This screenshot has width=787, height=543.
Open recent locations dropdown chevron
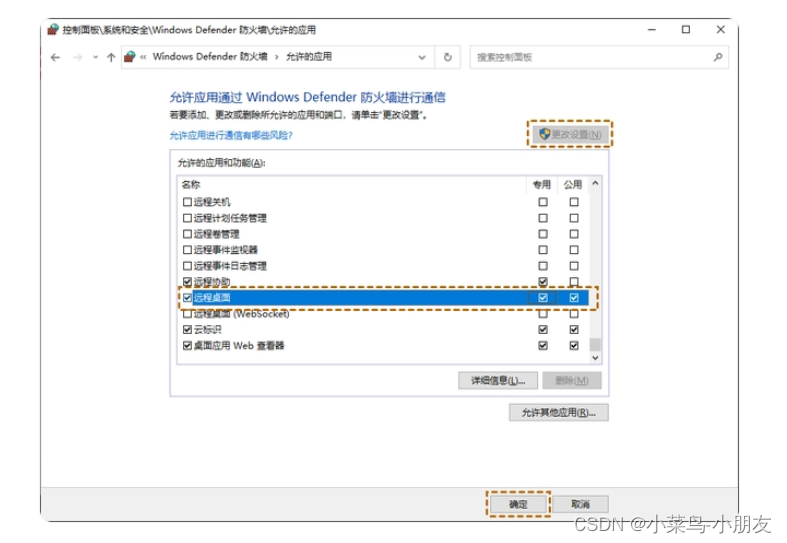point(95,57)
